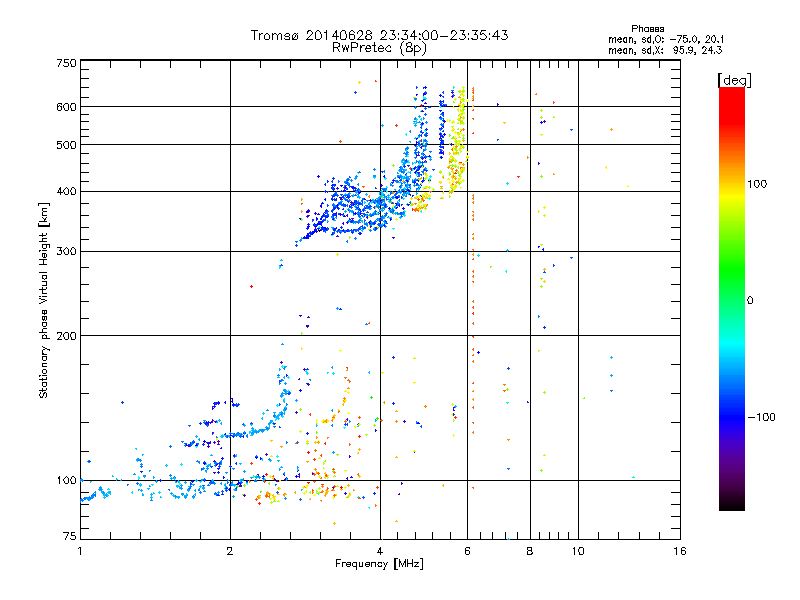
Task: Click the x-axis tick label '6'
Action: (467, 551)
